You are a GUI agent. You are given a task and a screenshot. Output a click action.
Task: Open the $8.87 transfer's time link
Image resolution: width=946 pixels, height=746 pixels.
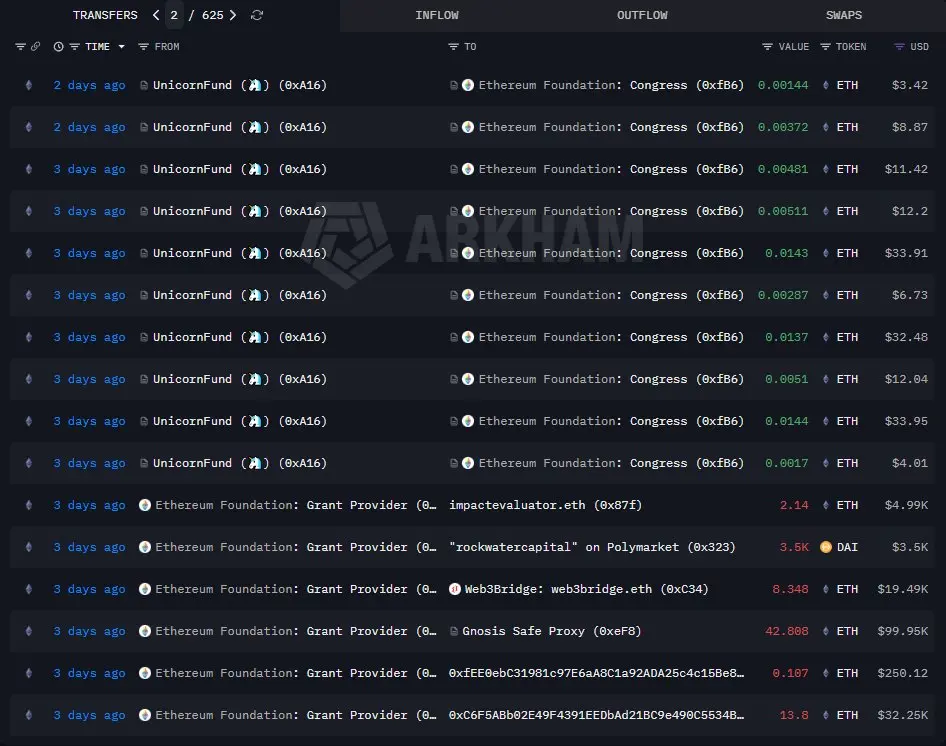(x=89, y=127)
